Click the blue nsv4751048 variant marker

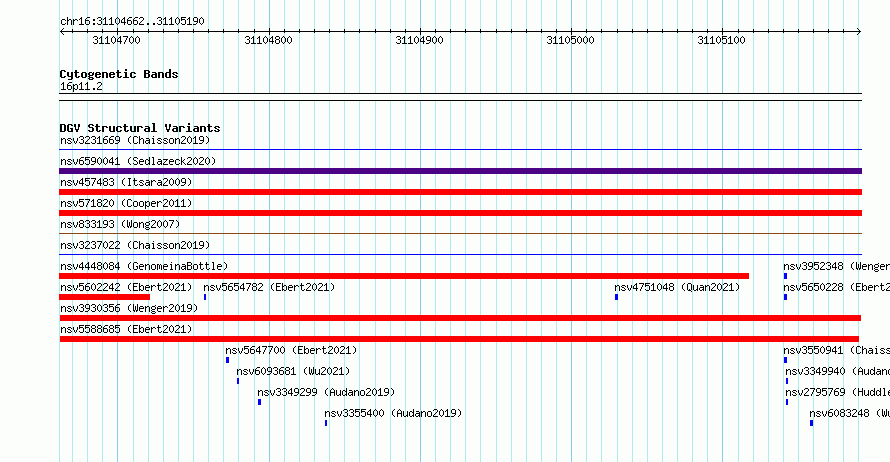[616, 297]
